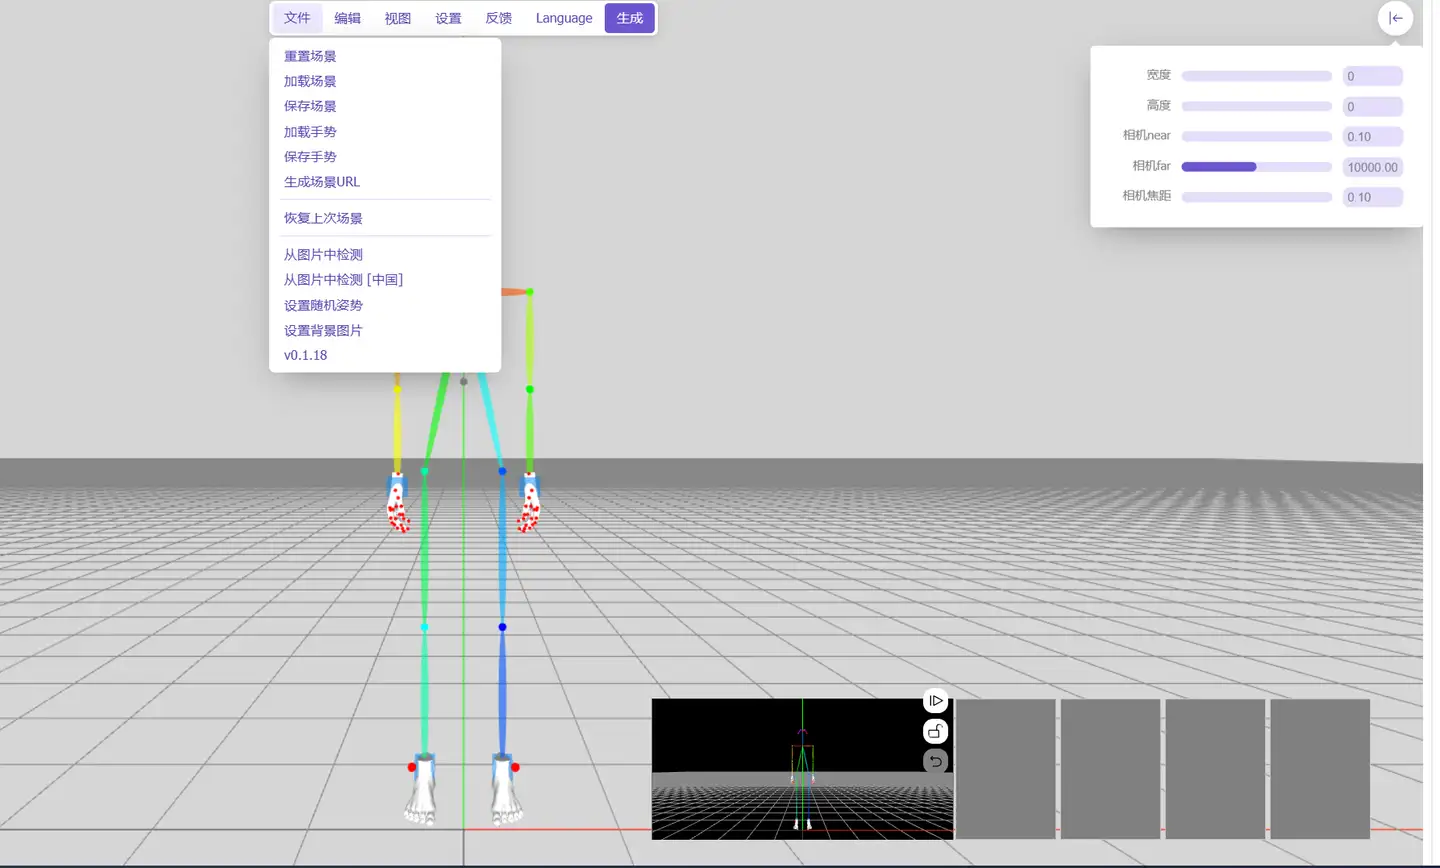1440x868 pixels.
Task: Select the orange shoulder bone segment
Action: click(514, 292)
